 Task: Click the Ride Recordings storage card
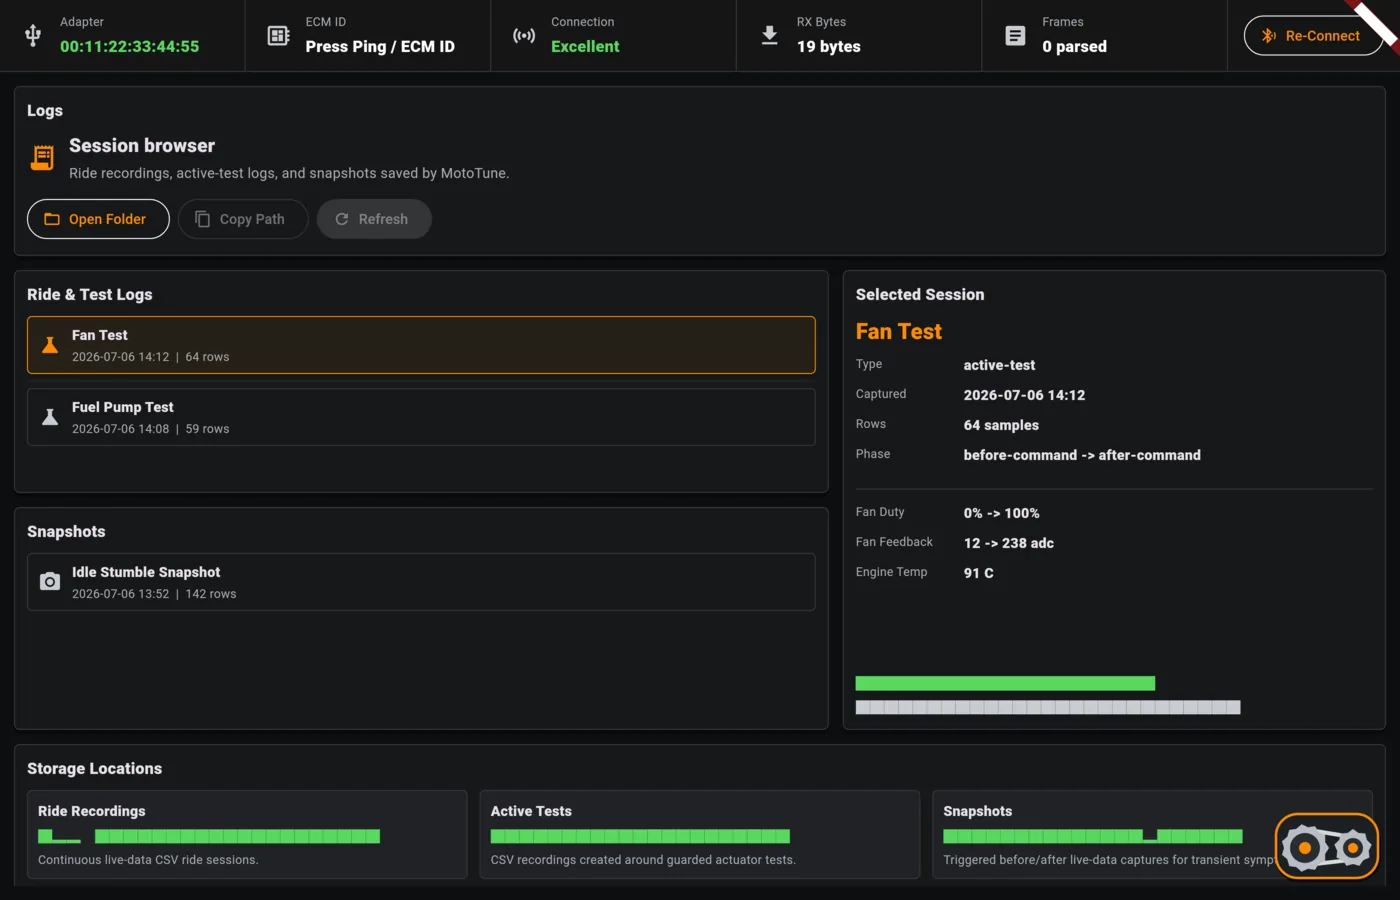(247, 835)
